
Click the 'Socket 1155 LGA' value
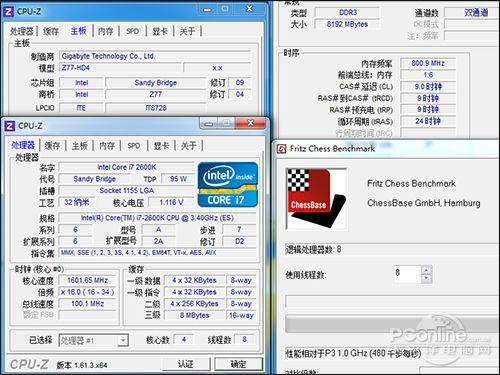click(127, 191)
